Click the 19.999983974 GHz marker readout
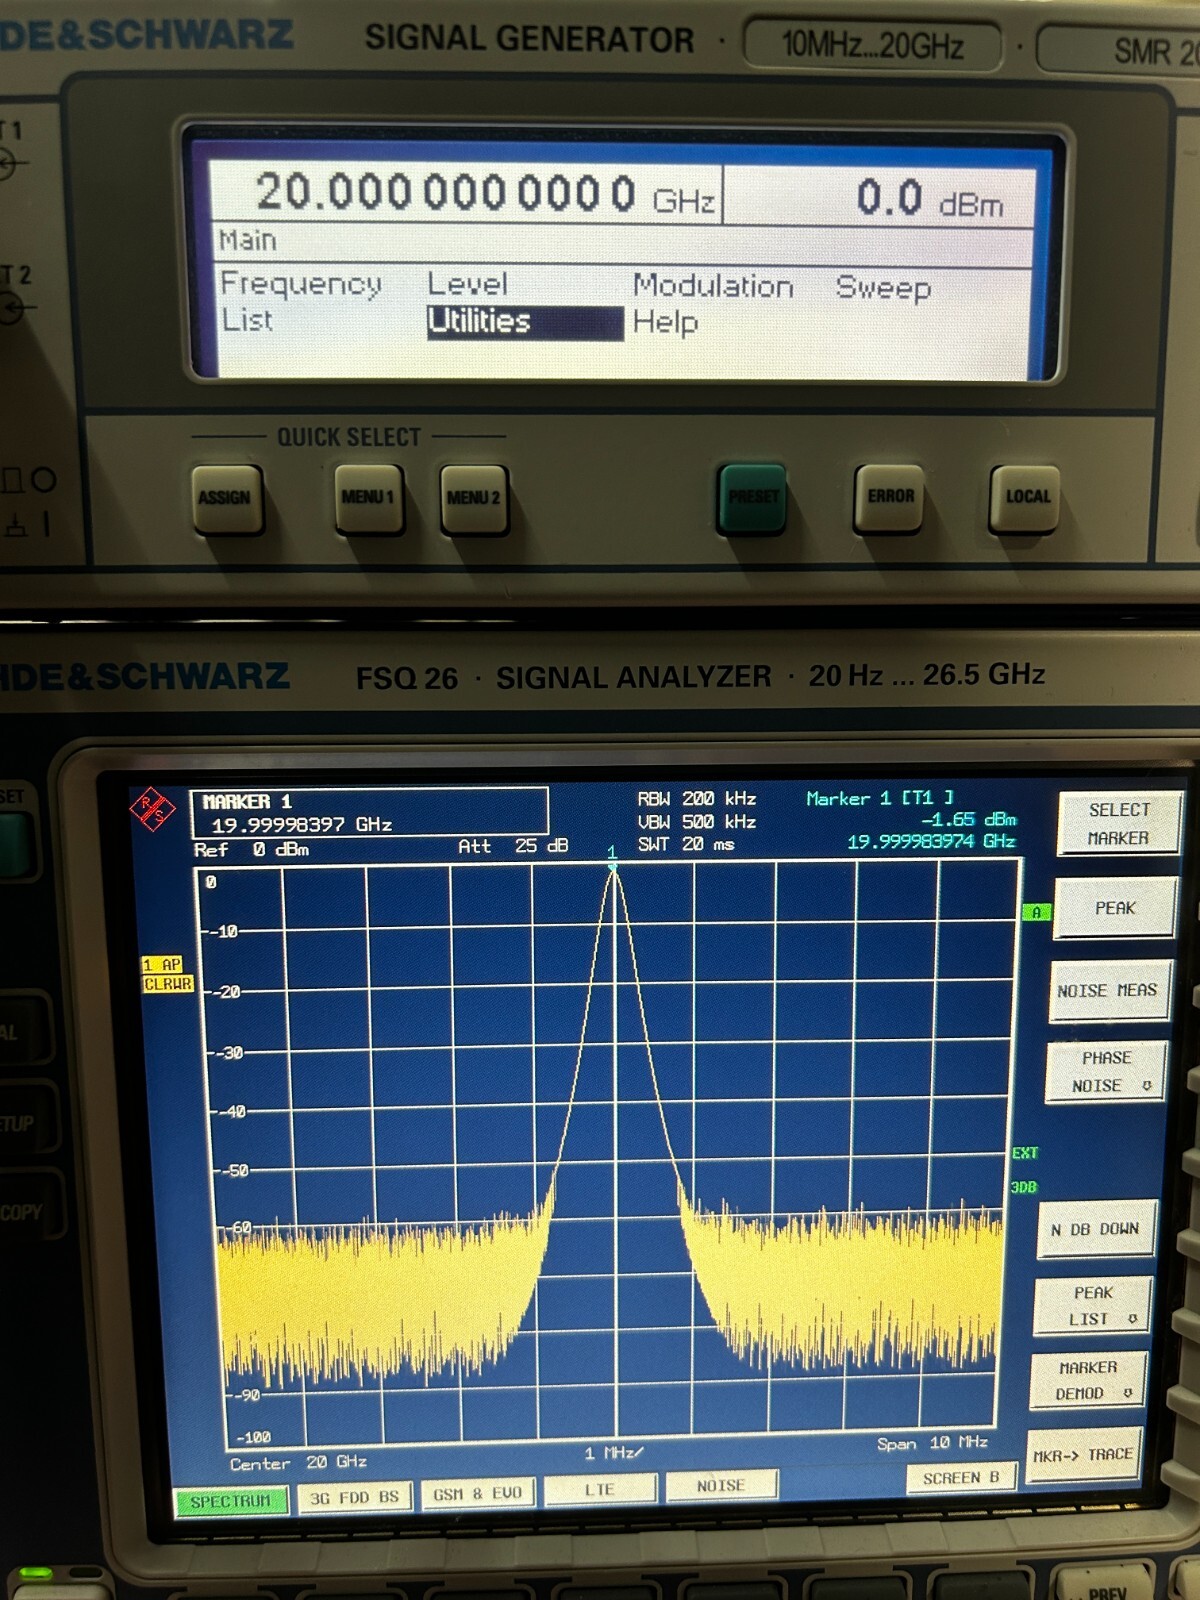Image resolution: width=1200 pixels, height=1600 pixels. pos(931,841)
